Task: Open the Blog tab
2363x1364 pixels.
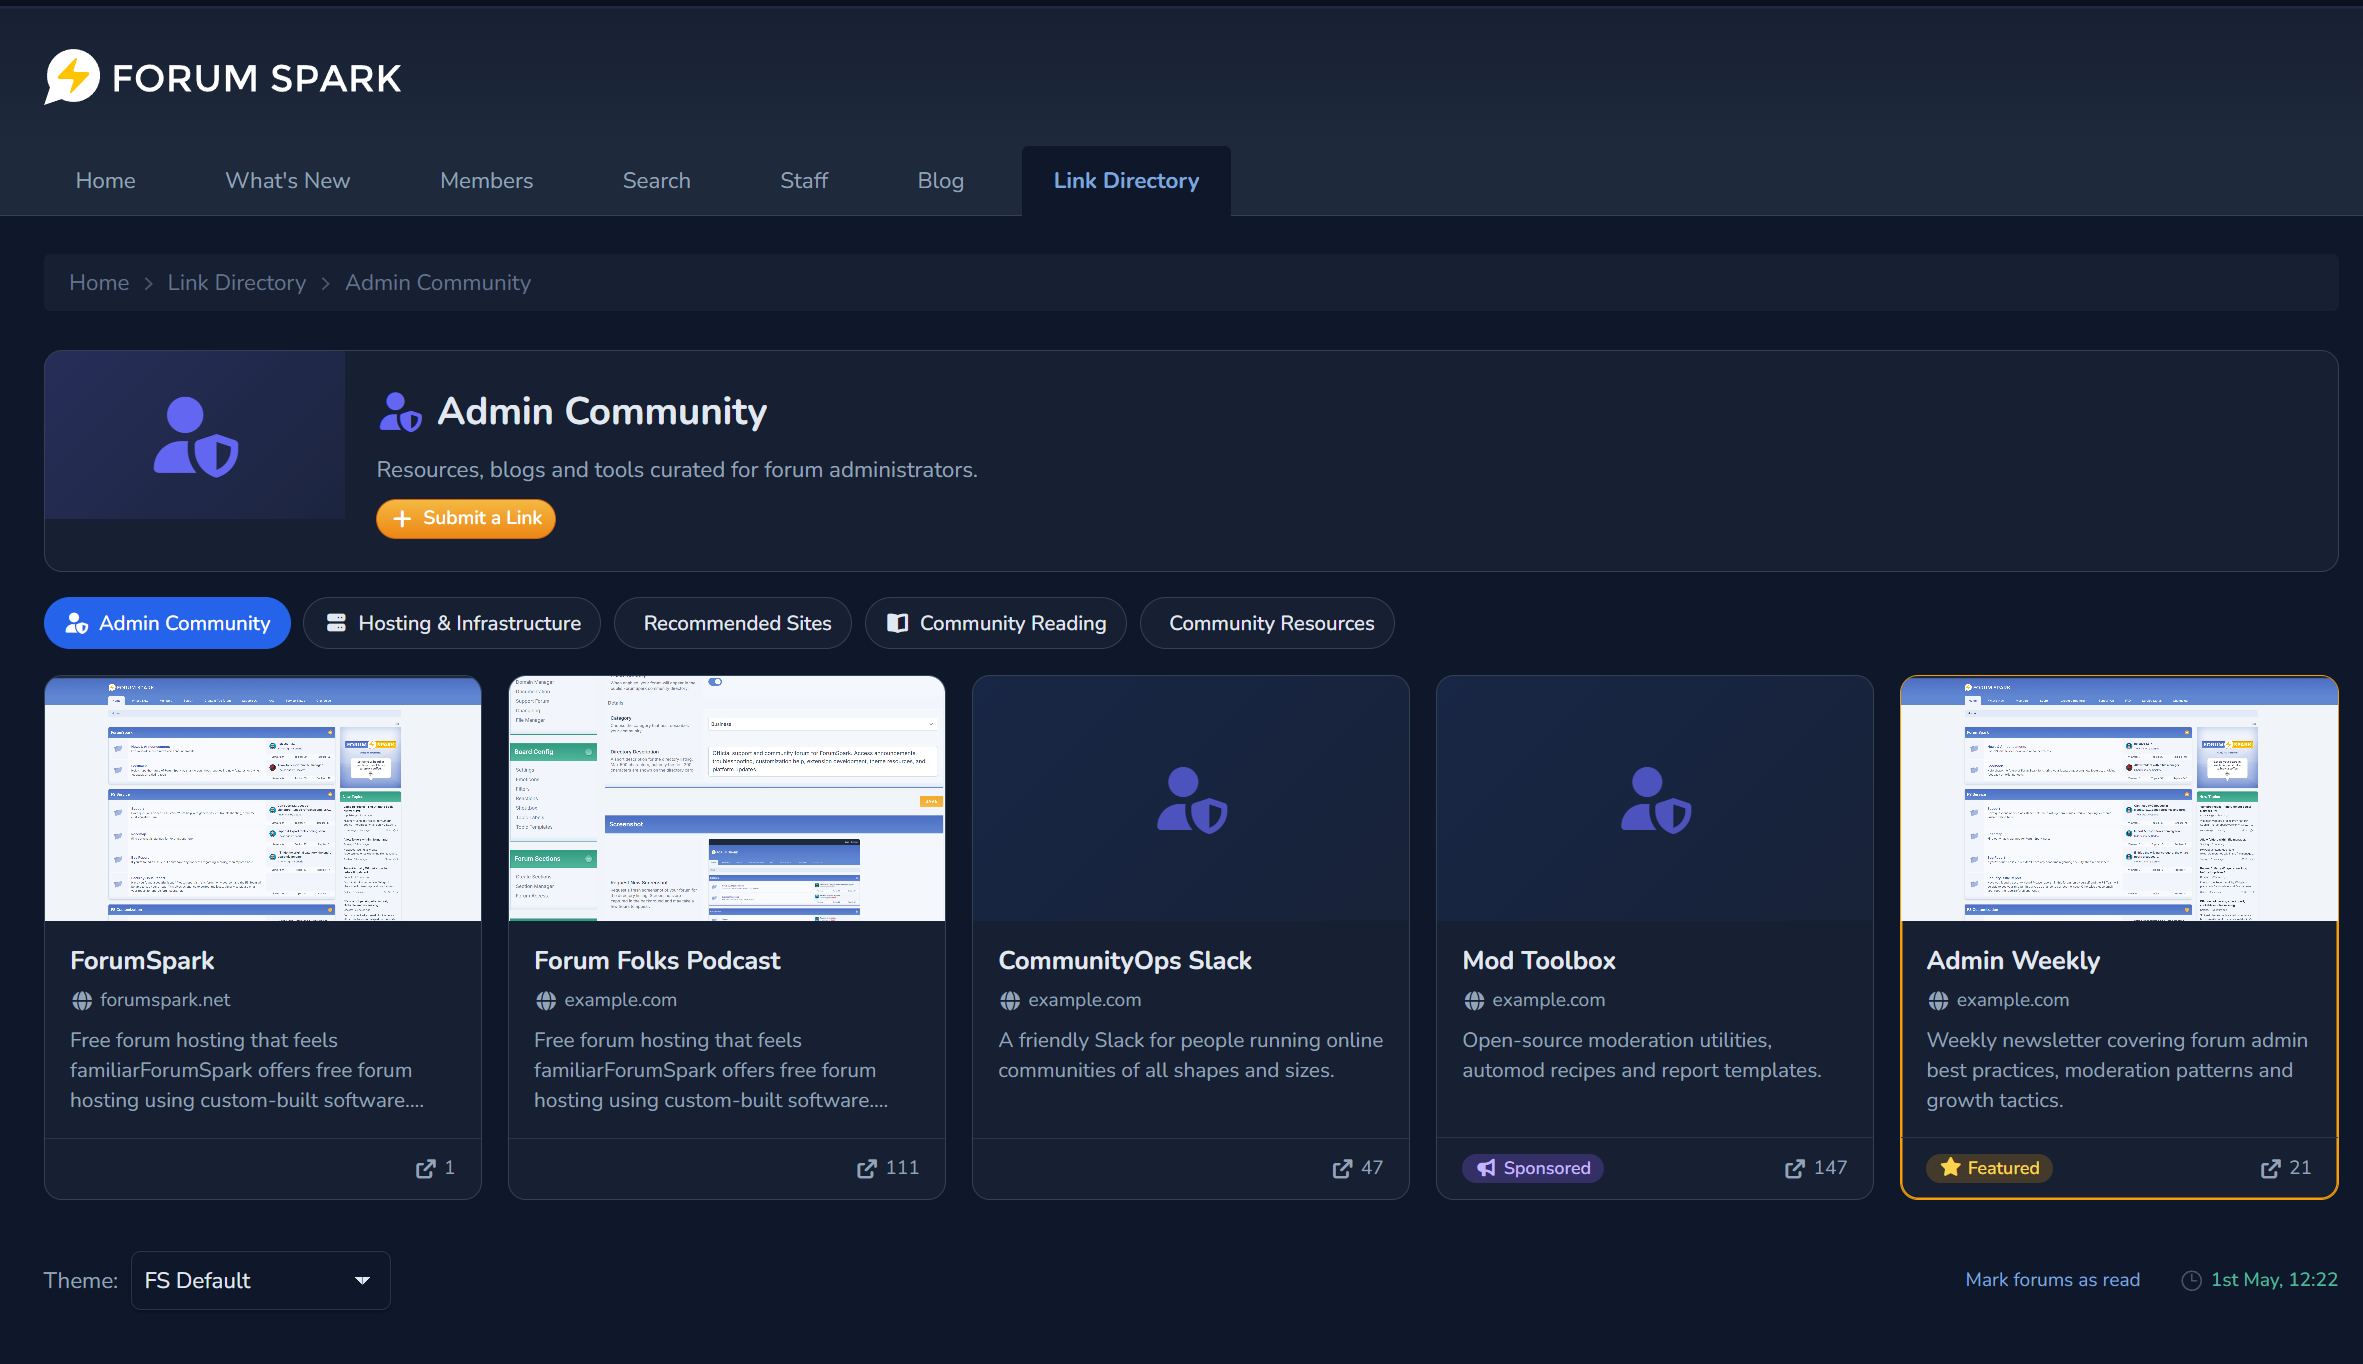Action: [941, 181]
